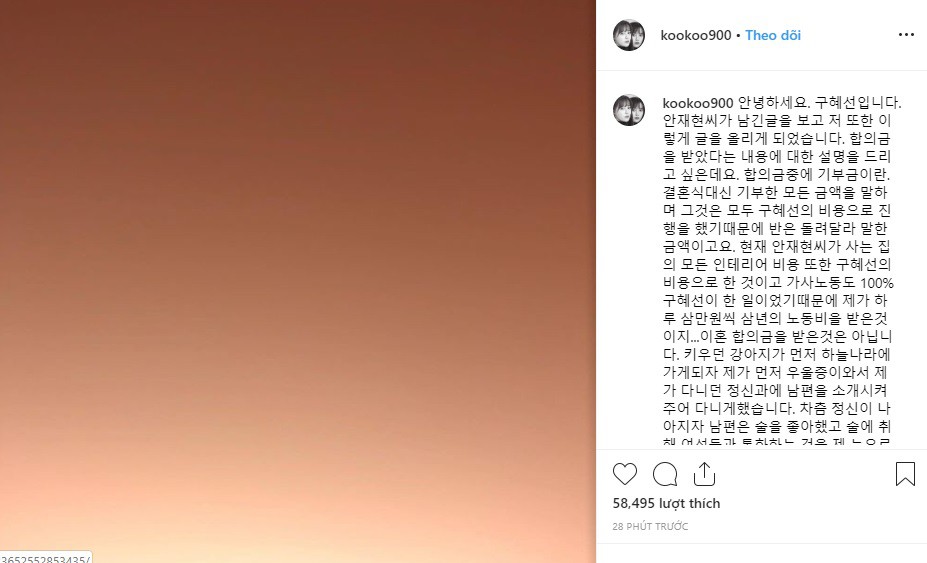Click the sunset gradient post photo
927x563 pixels.
[298, 282]
